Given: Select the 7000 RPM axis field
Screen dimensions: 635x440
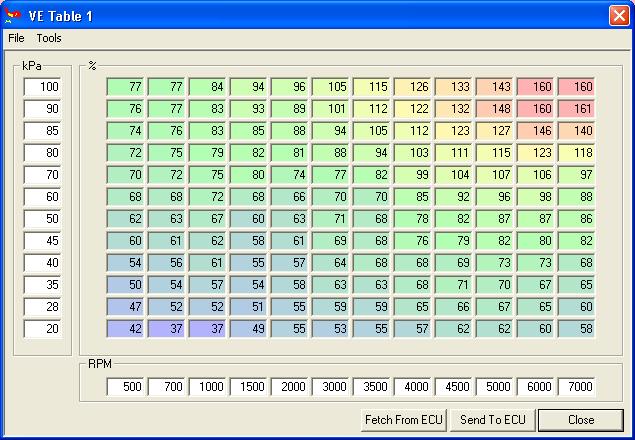Looking at the screenshot, I should (577, 387).
